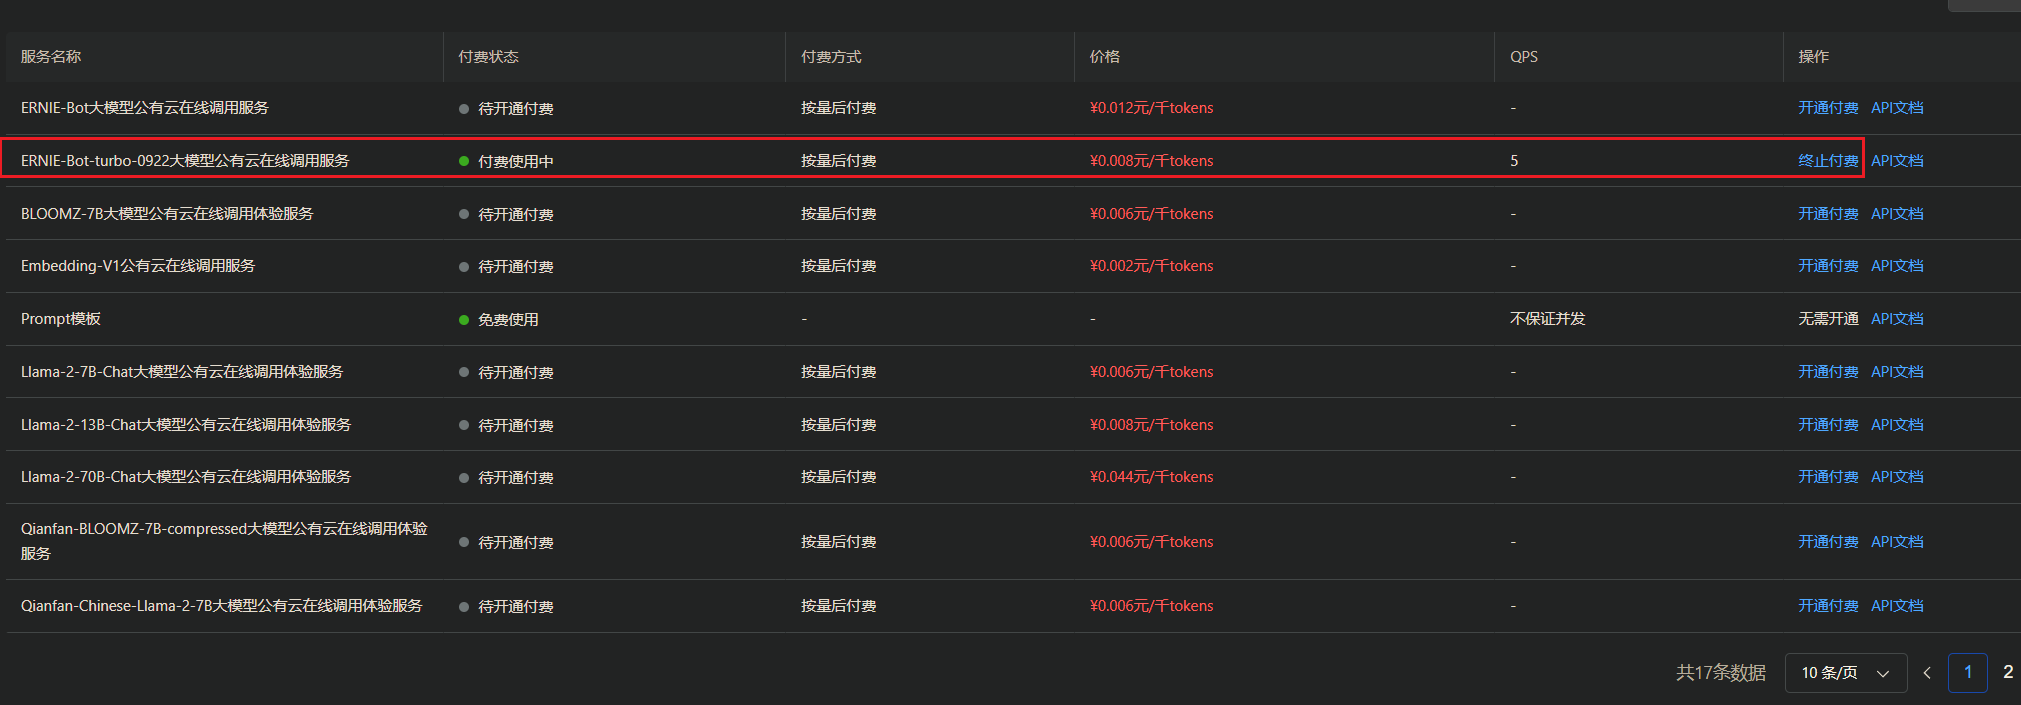Open API文档 for Prompt模板 row
Image resolution: width=2021 pixels, height=705 pixels.
1897,319
